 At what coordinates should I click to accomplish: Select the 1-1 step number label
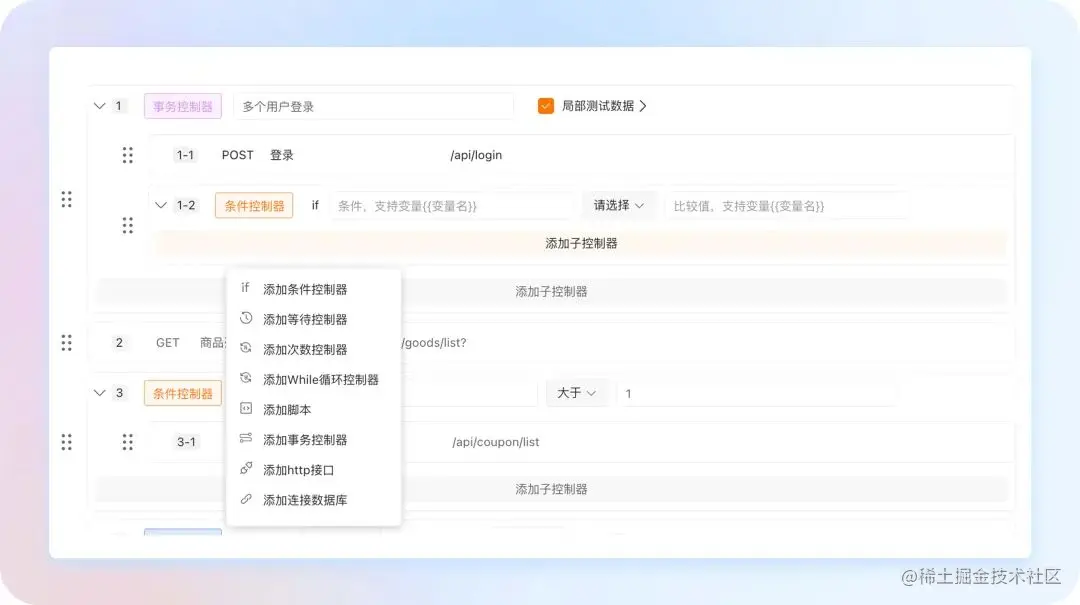click(x=185, y=155)
